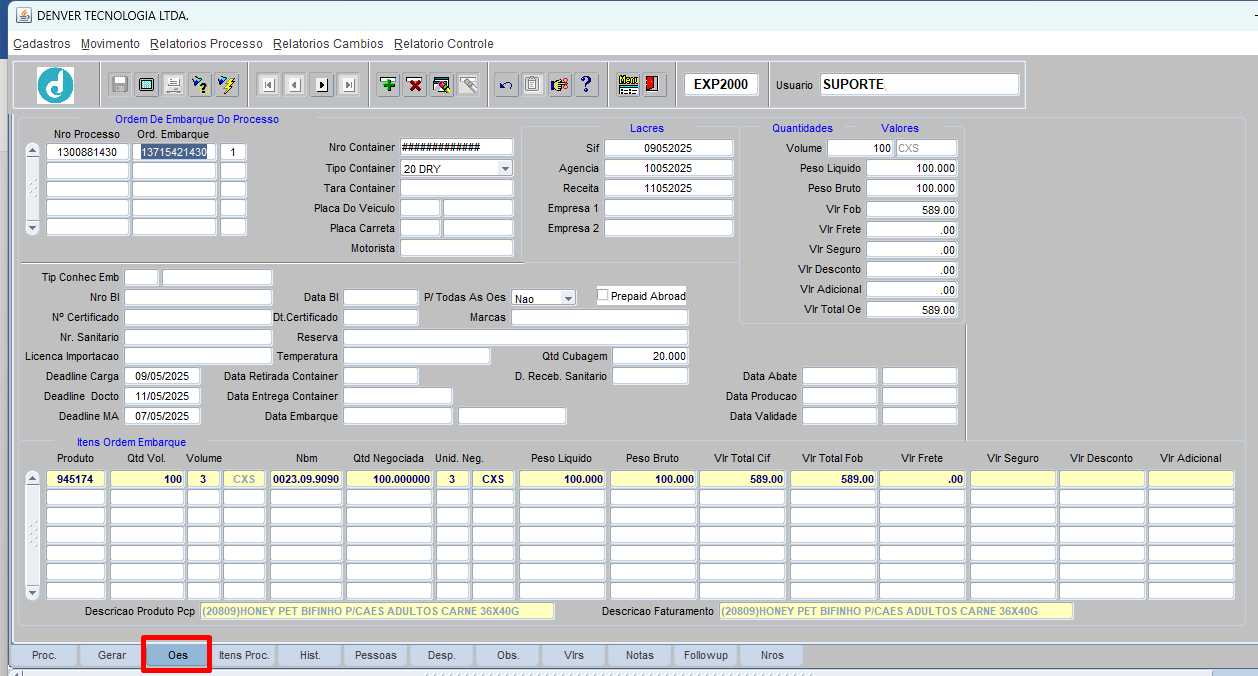This screenshot has width=1258, height=676.
Task: Switch to the Itens Proc. tab
Action: (244, 655)
